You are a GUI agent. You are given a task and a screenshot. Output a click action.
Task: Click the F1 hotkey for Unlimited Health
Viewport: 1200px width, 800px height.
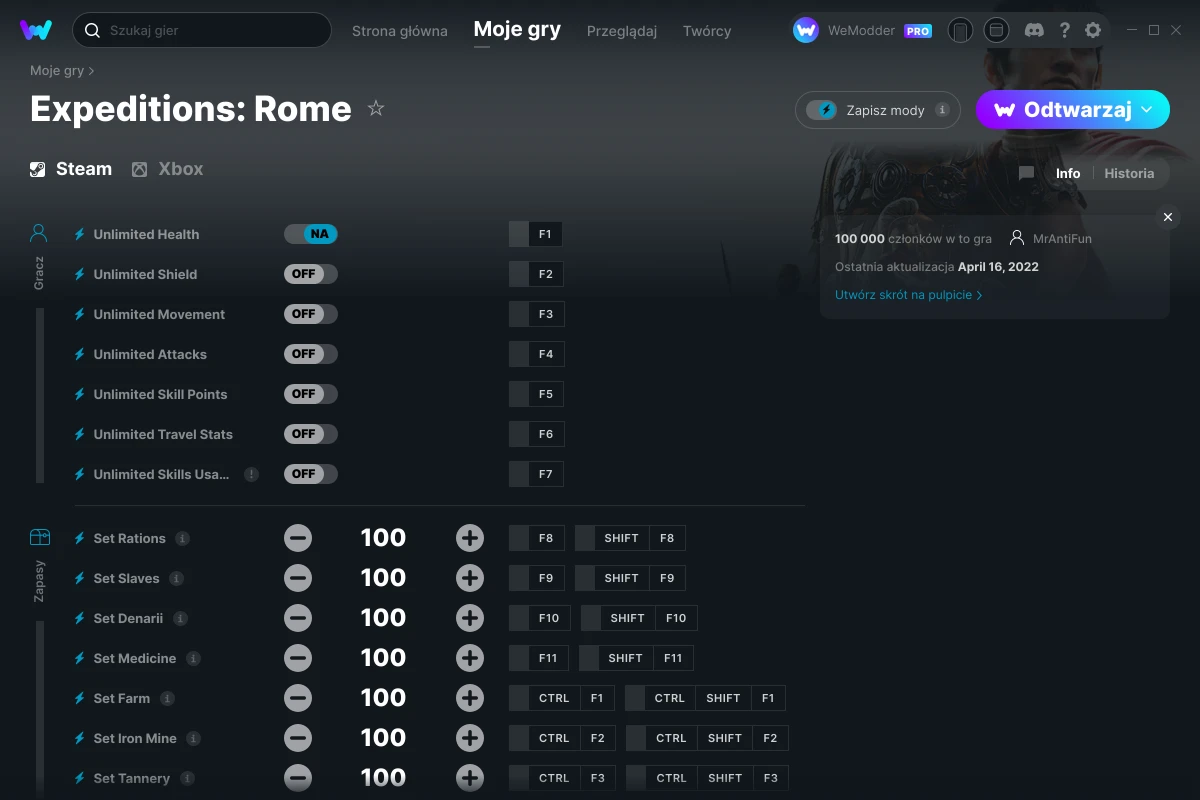click(536, 234)
